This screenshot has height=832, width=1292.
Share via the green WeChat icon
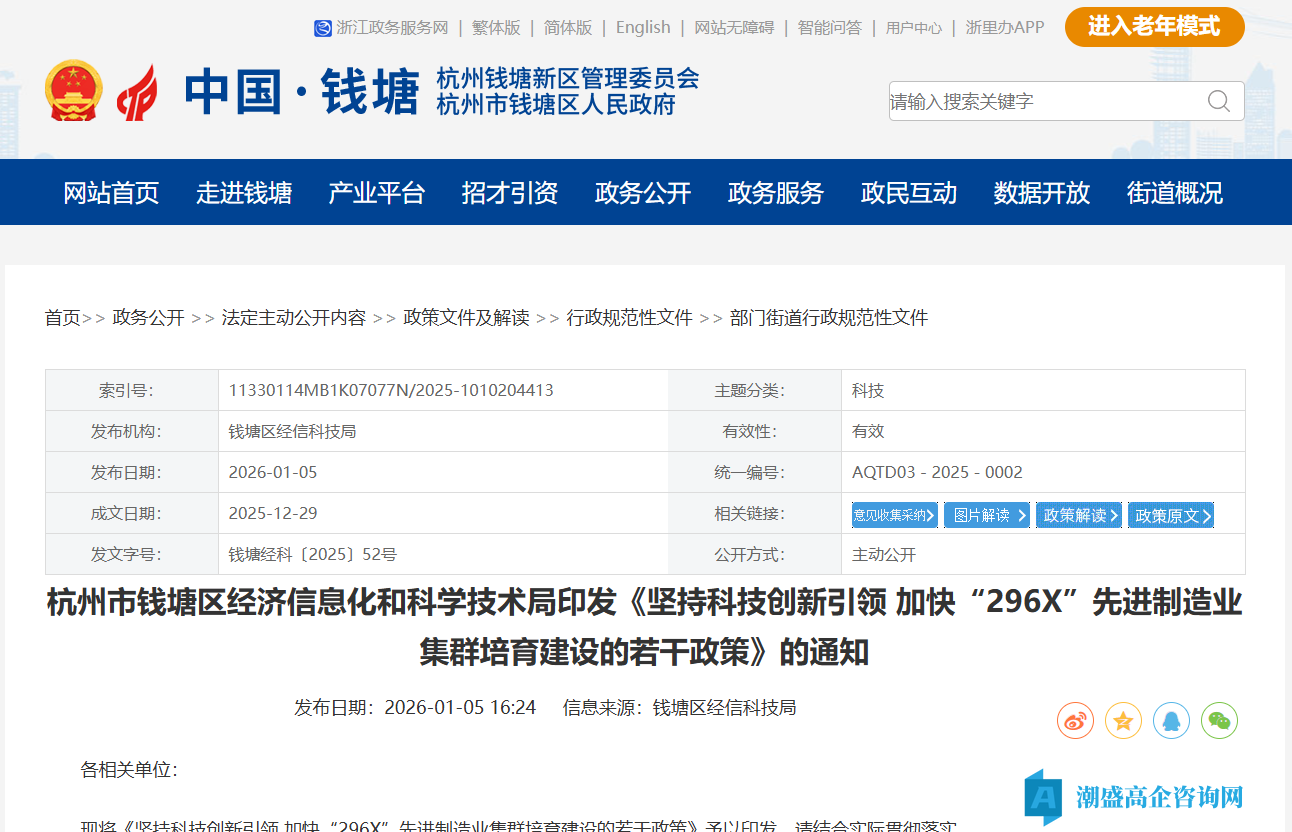click(1220, 720)
